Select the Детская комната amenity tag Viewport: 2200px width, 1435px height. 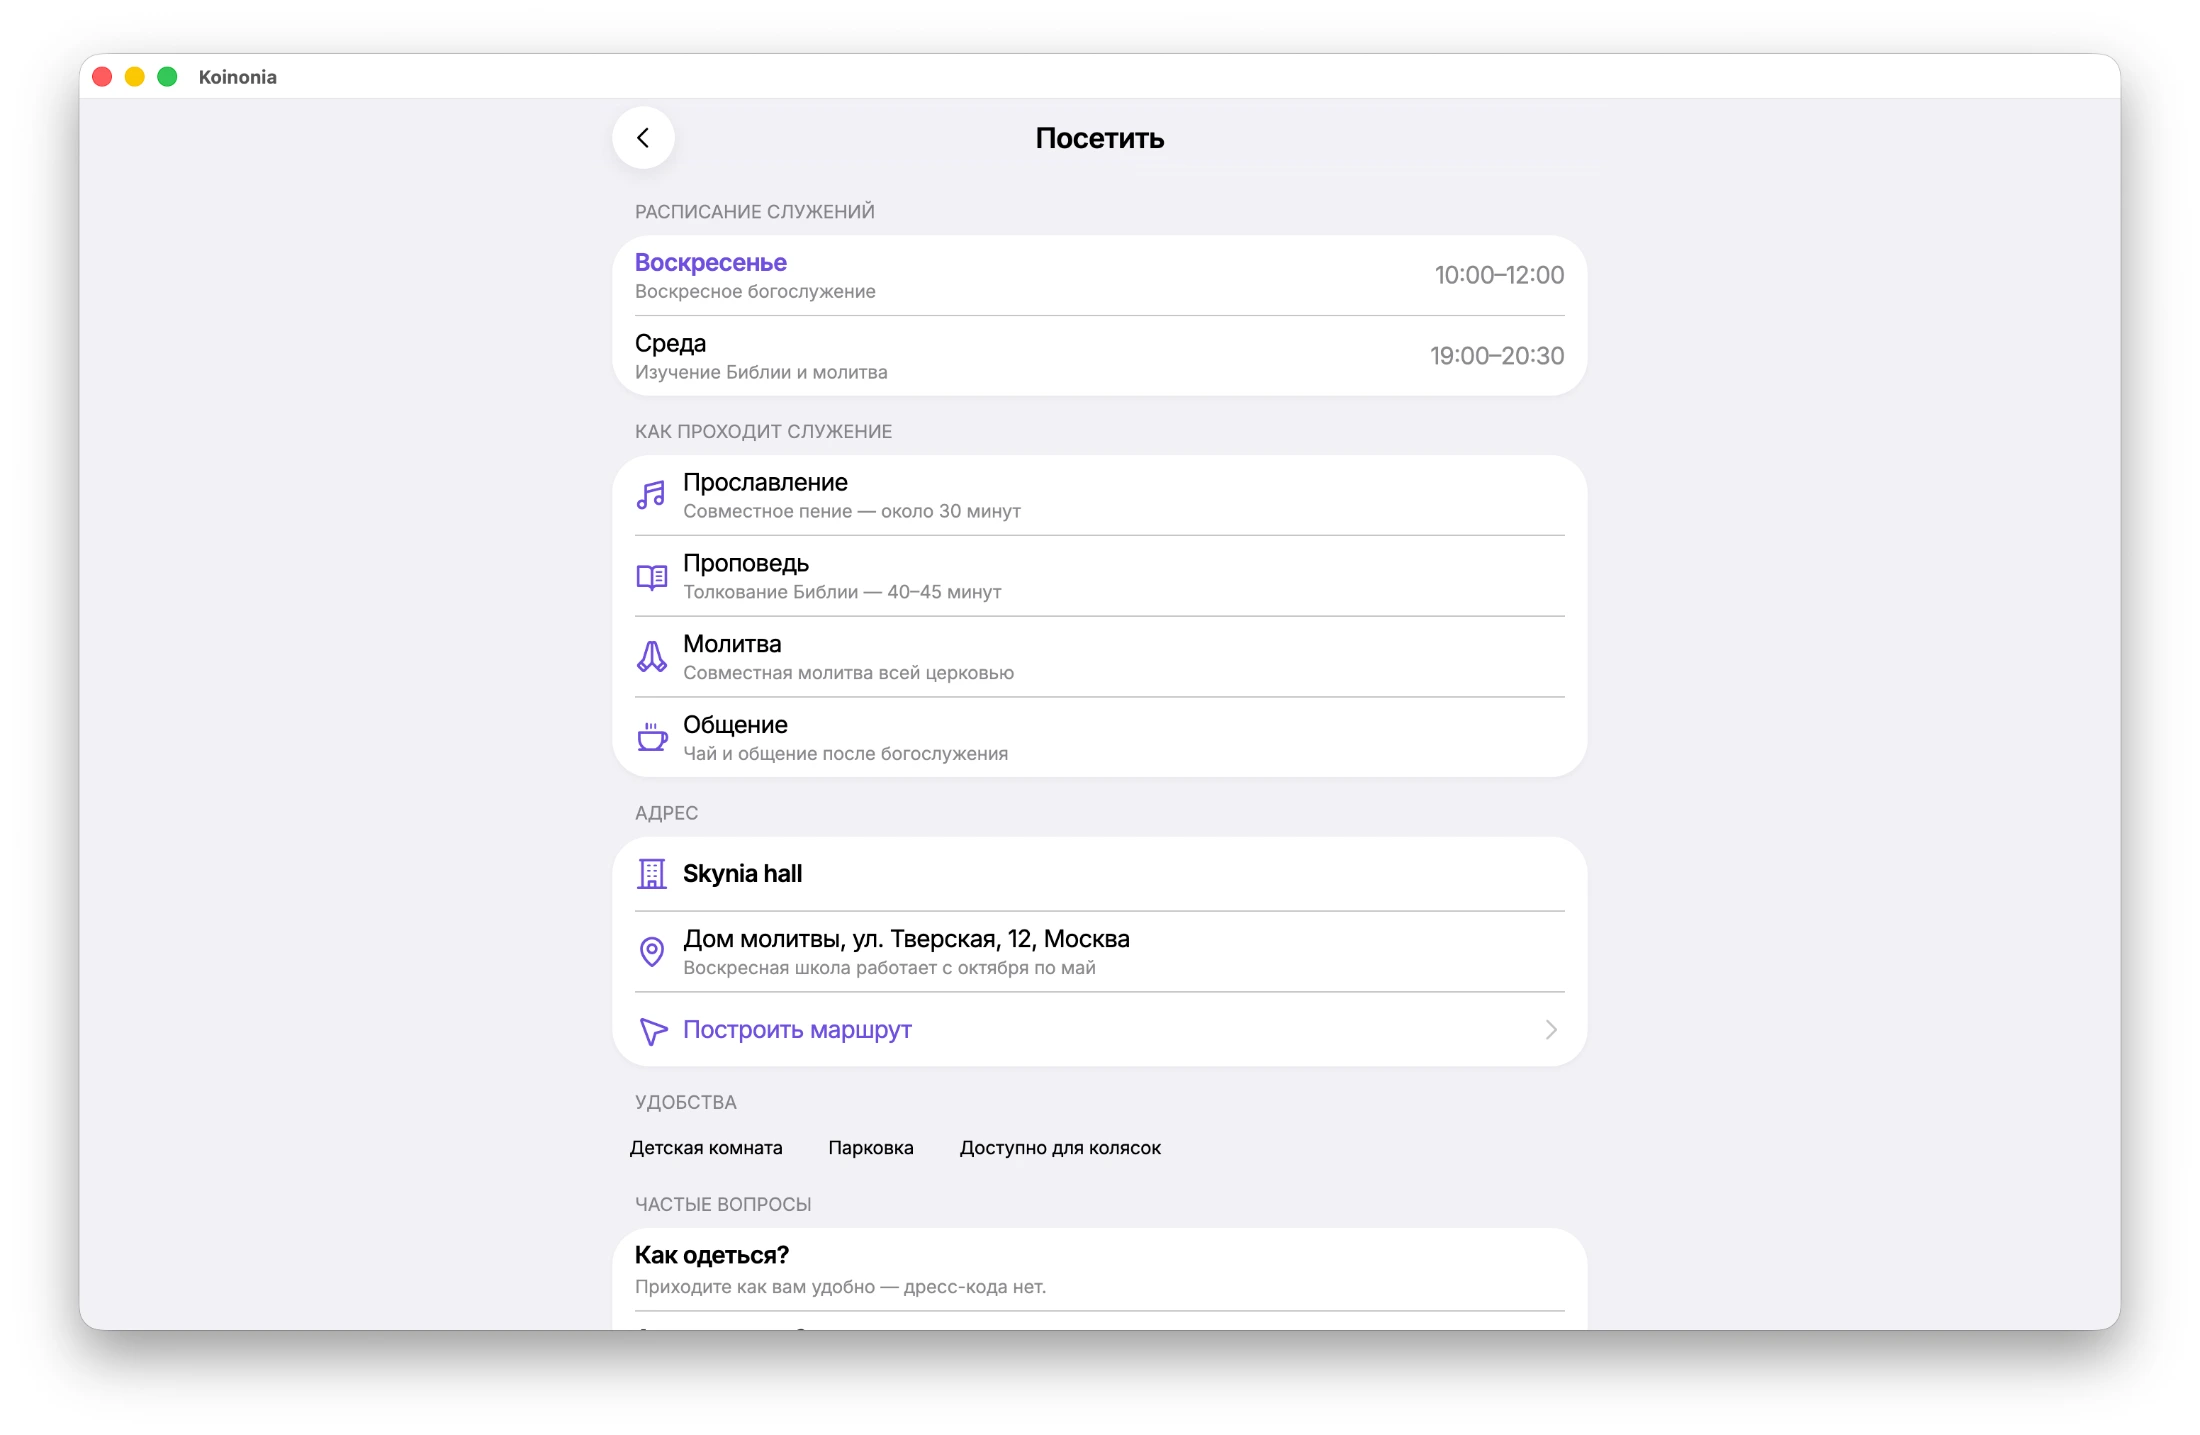706,1147
